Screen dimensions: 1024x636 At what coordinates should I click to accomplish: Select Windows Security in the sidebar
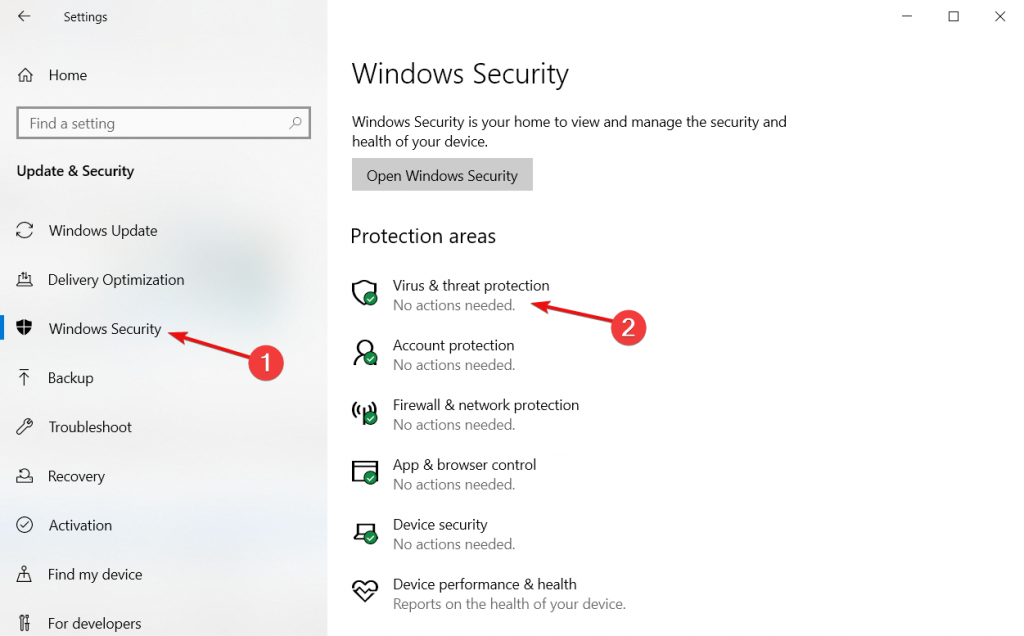(104, 328)
